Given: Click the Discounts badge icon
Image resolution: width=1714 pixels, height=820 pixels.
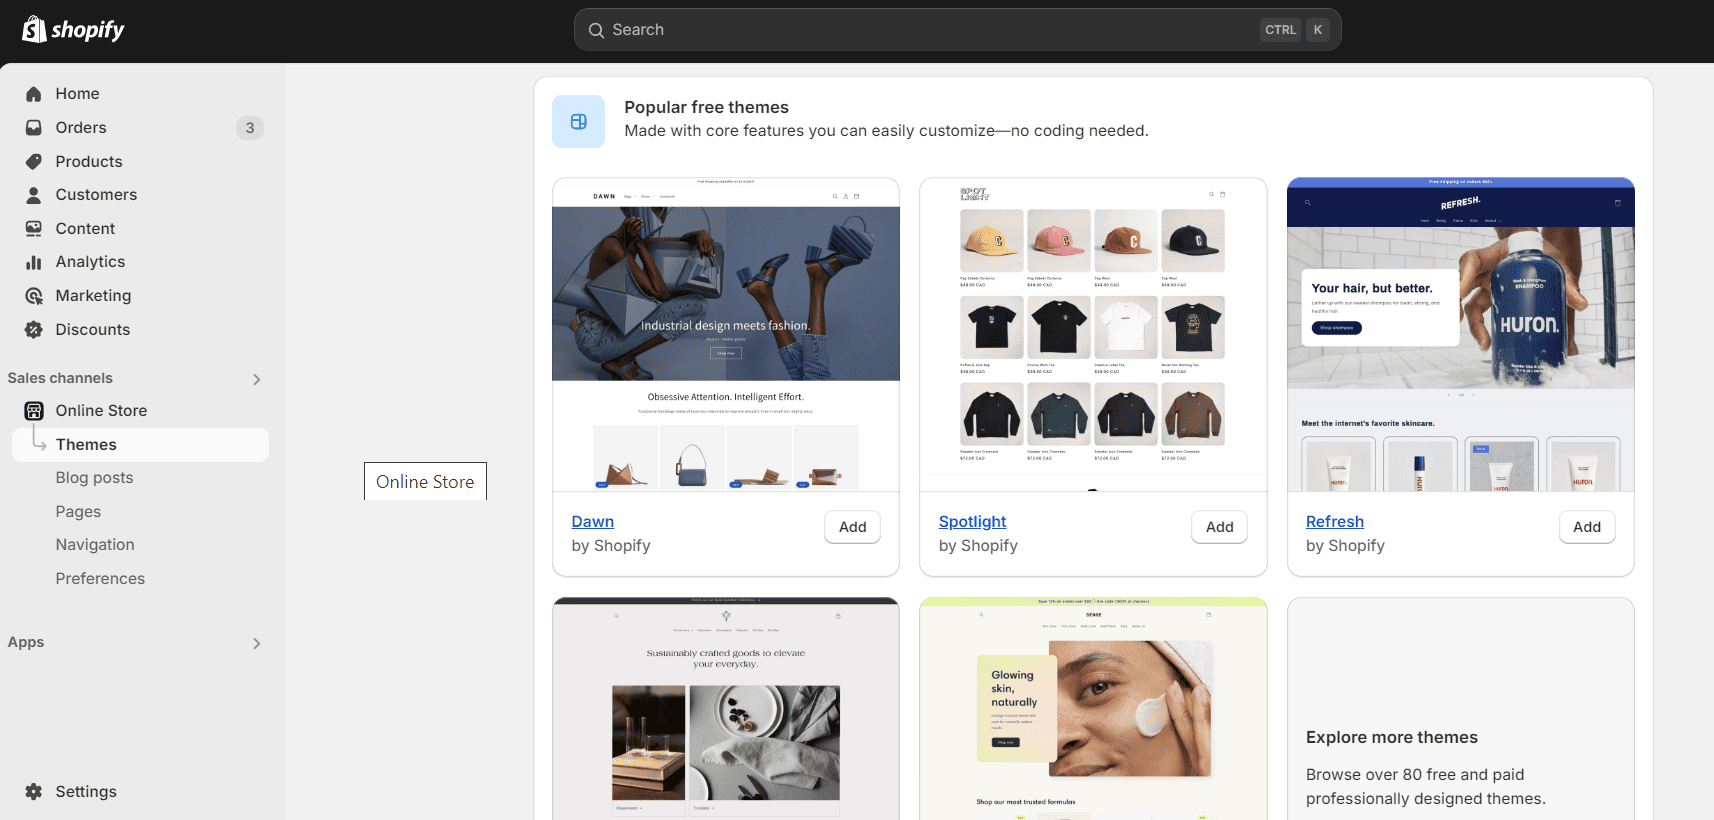Looking at the screenshot, I should (x=34, y=330).
